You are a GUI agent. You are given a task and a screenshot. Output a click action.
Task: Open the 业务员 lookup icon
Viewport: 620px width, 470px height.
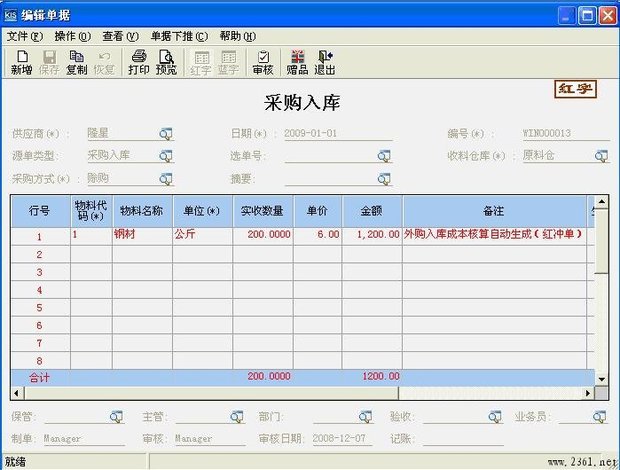[599, 417]
